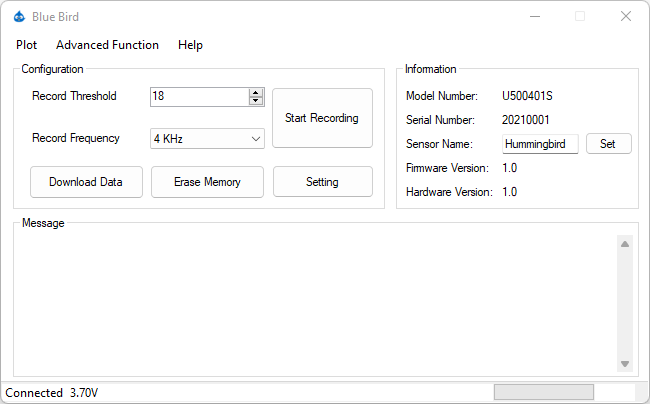Increase Record Threshold with up arrow

coord(256,92)
